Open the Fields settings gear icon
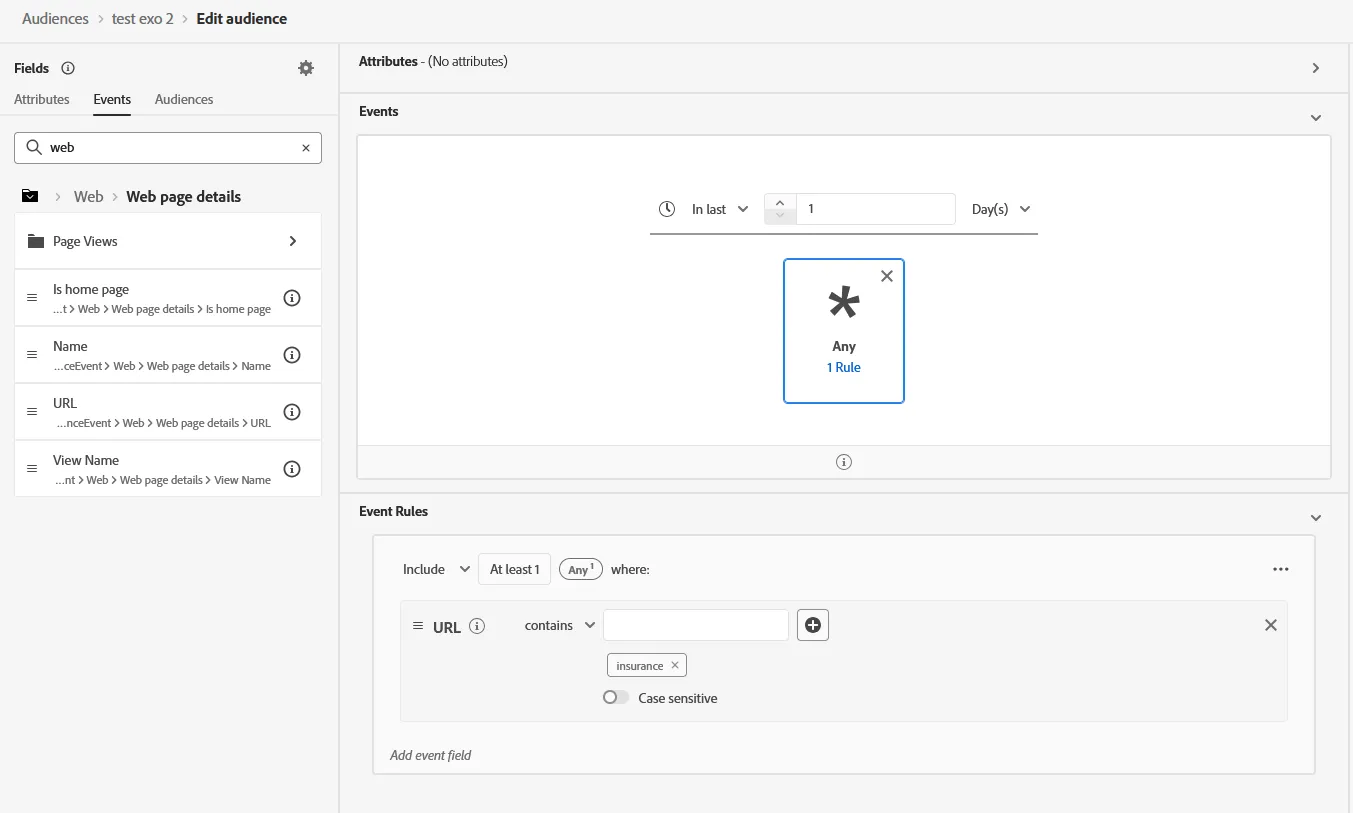 pos(306,68)
